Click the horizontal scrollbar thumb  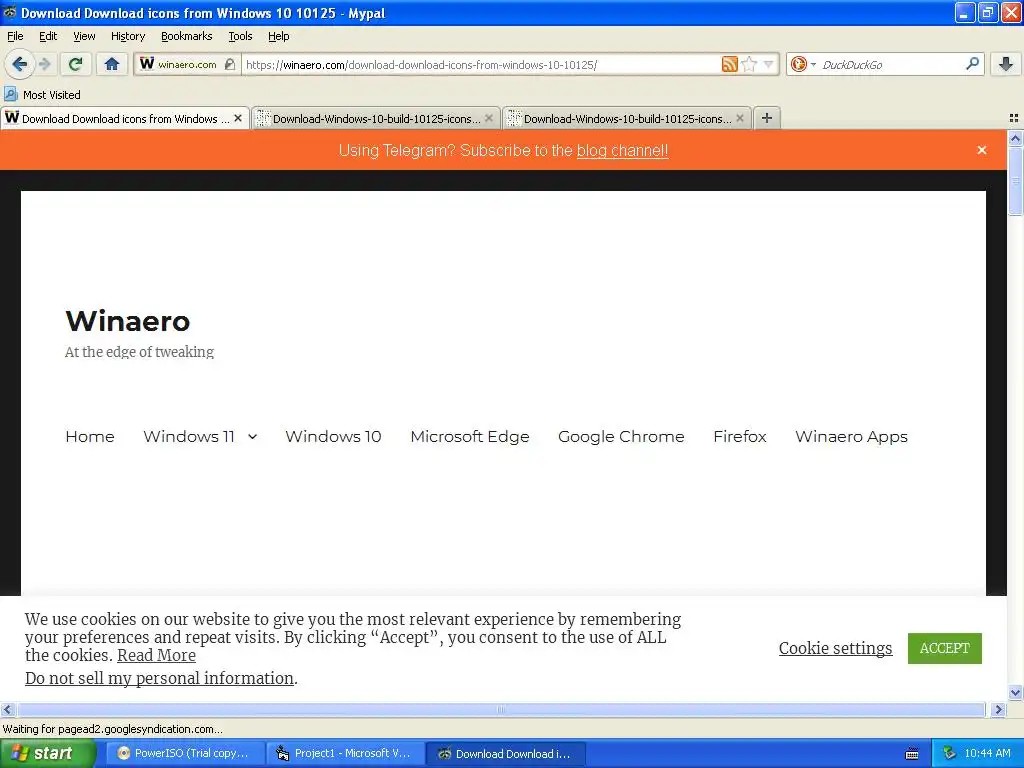tap(501, 709)
